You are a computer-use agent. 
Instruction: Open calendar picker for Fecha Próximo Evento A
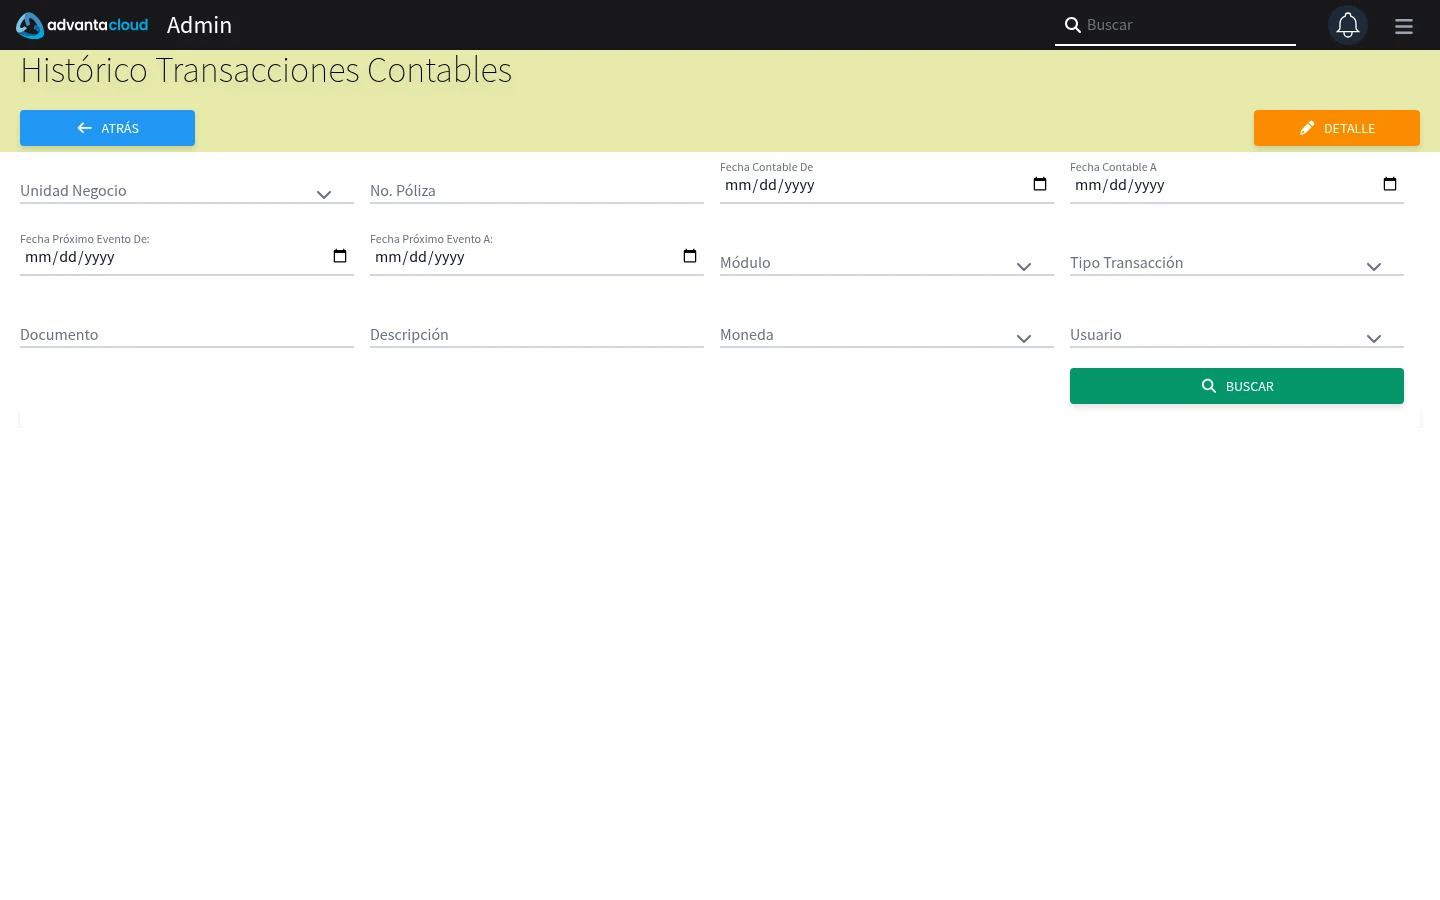[690, 256]
